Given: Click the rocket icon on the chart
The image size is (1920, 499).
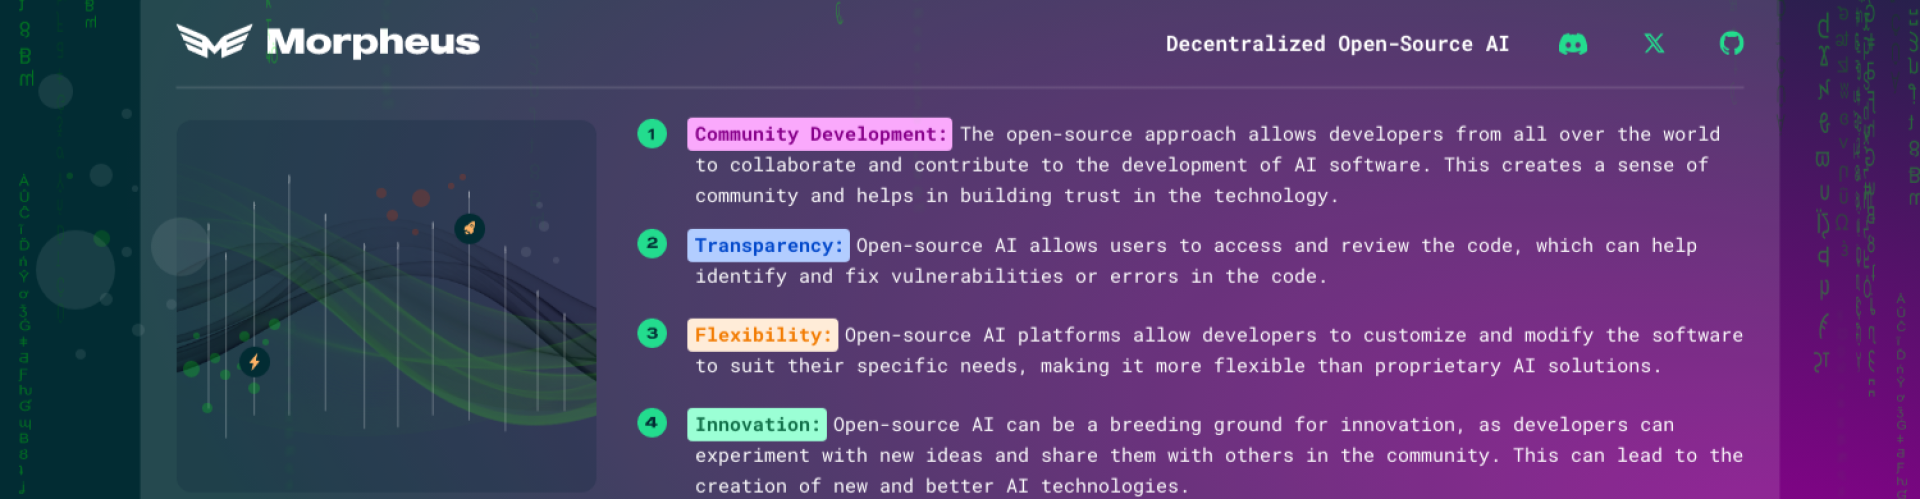Looking at the screenshot, I should pos(469,228).
